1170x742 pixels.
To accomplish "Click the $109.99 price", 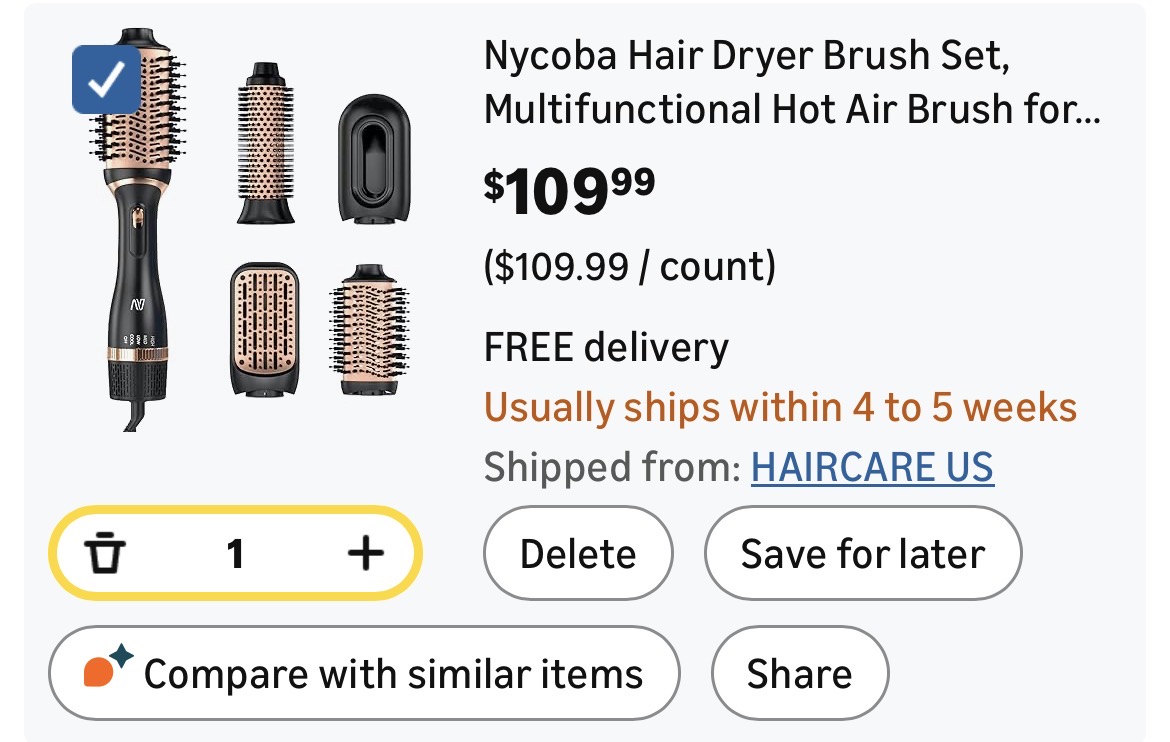I will tap(569, 188).
